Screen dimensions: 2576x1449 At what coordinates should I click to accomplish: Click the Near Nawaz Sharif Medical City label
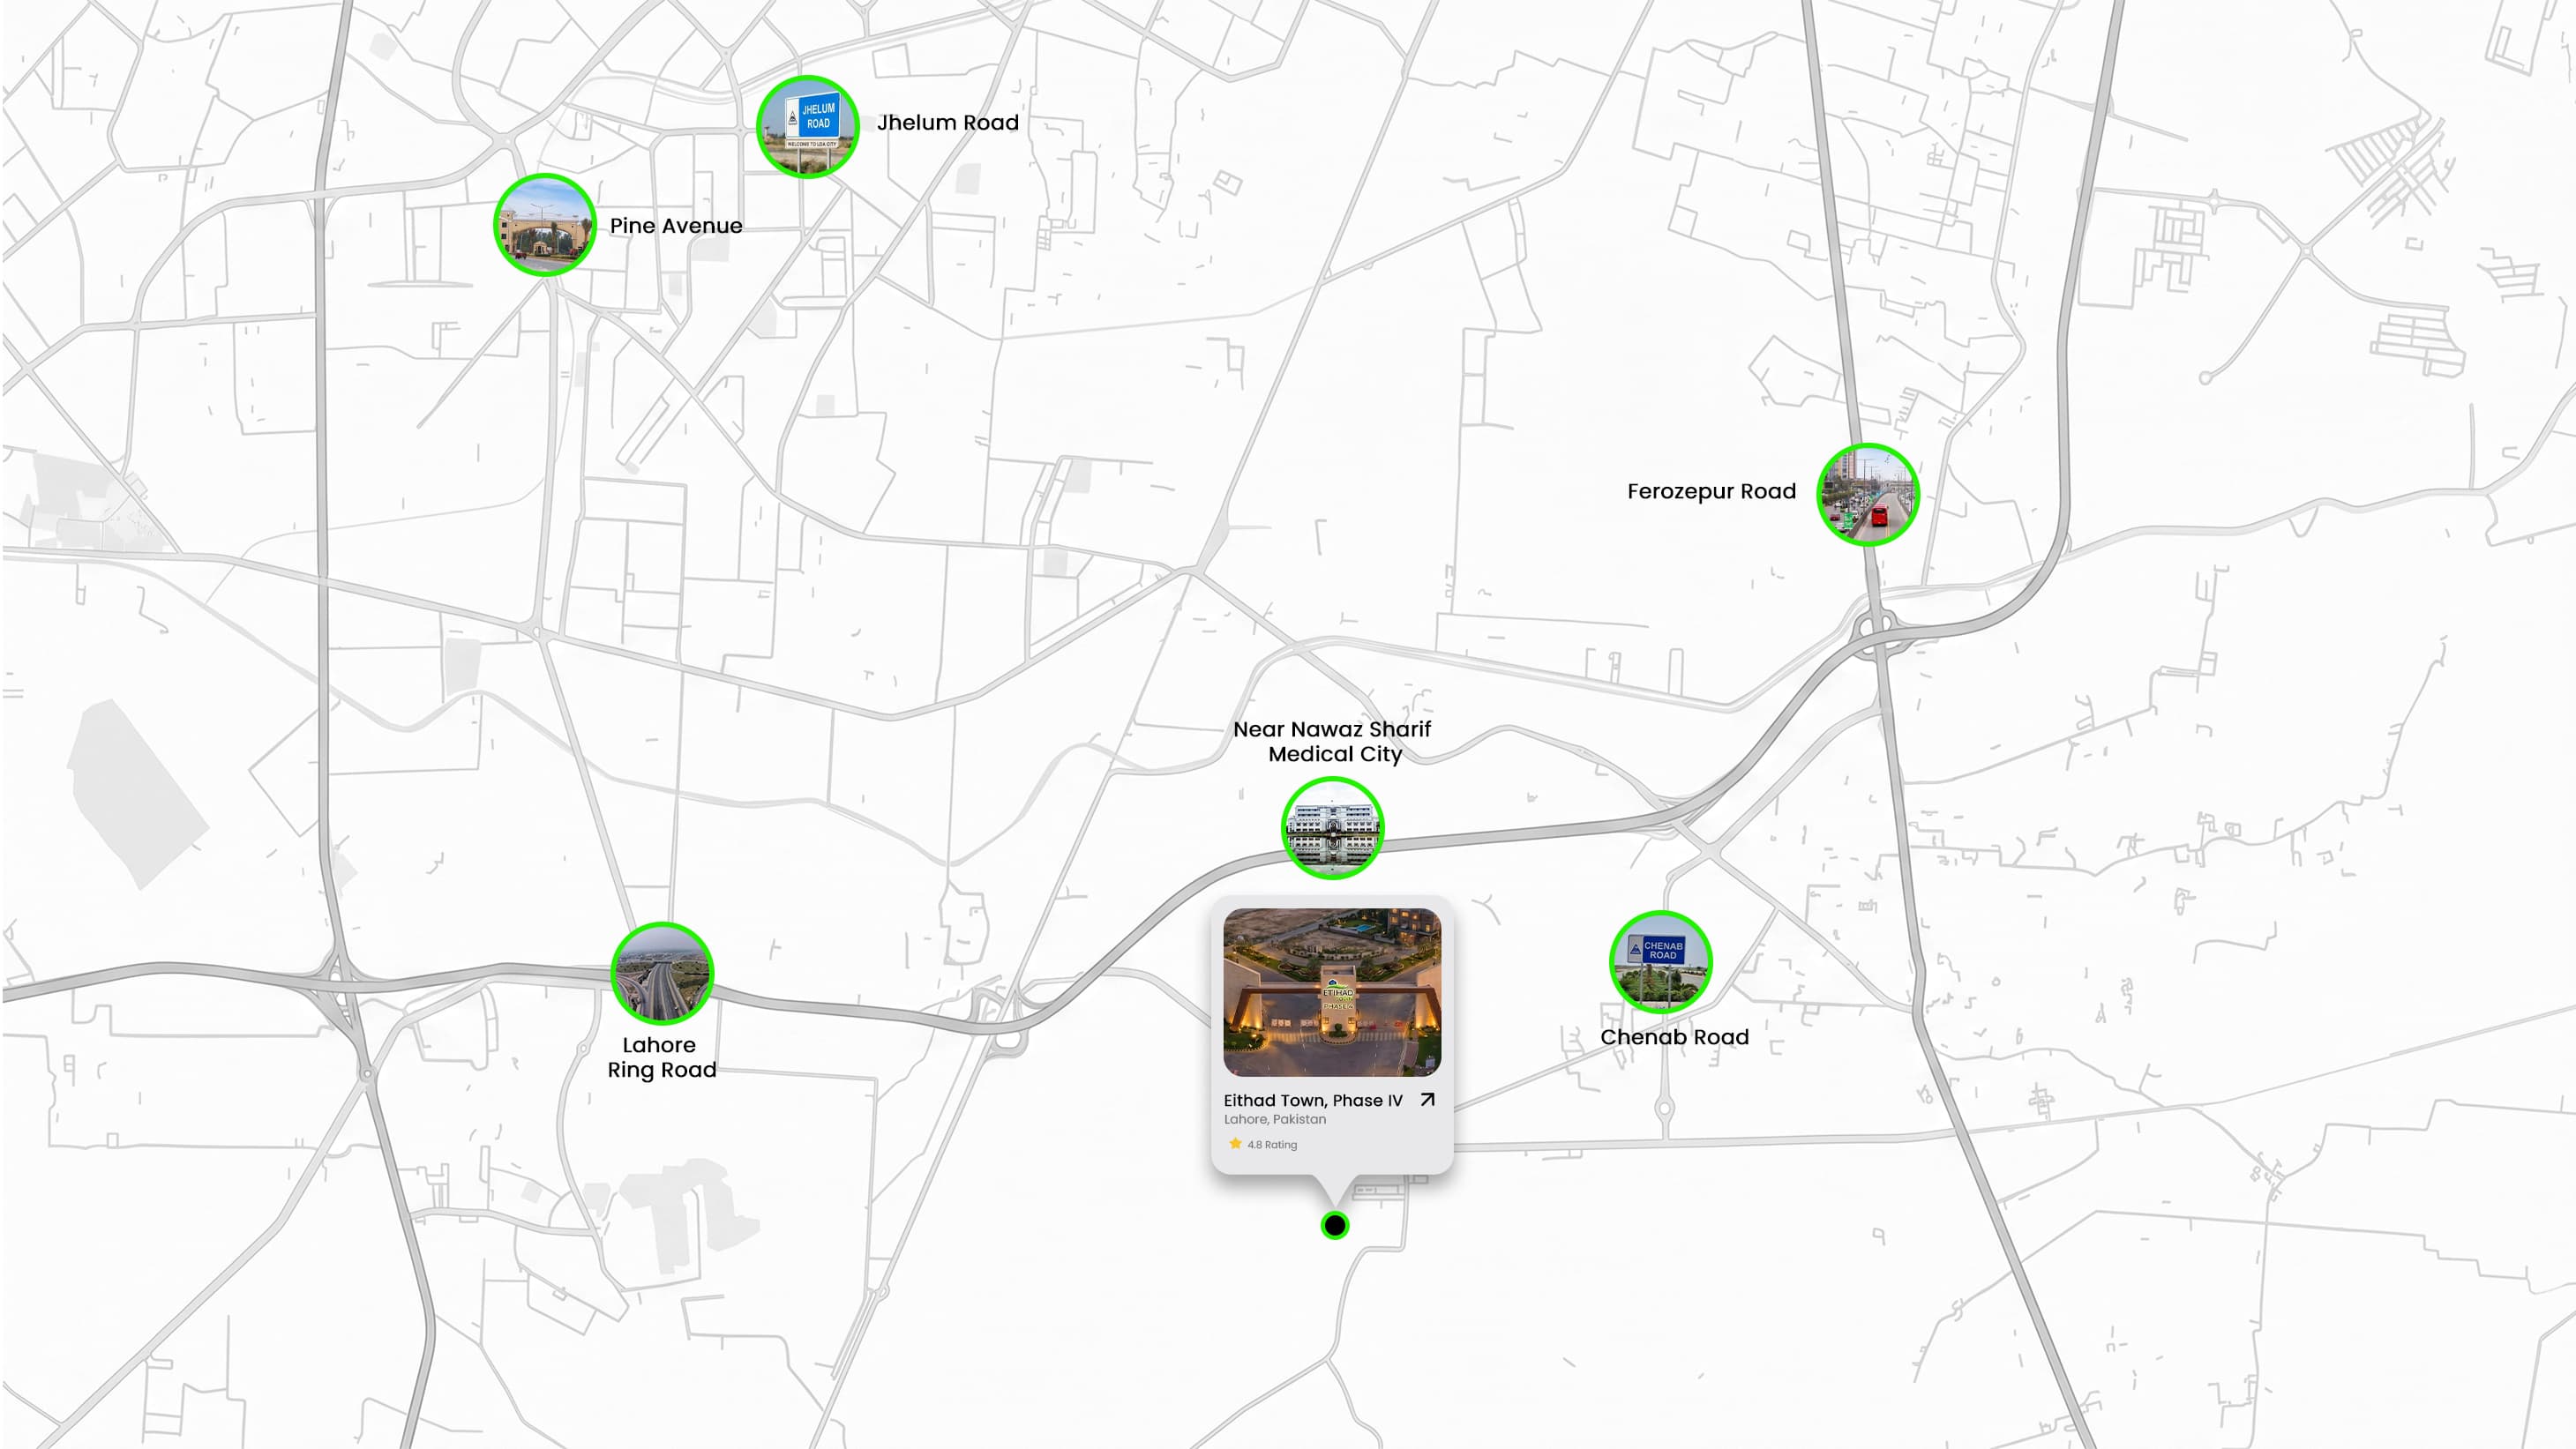pos(1333,741)
